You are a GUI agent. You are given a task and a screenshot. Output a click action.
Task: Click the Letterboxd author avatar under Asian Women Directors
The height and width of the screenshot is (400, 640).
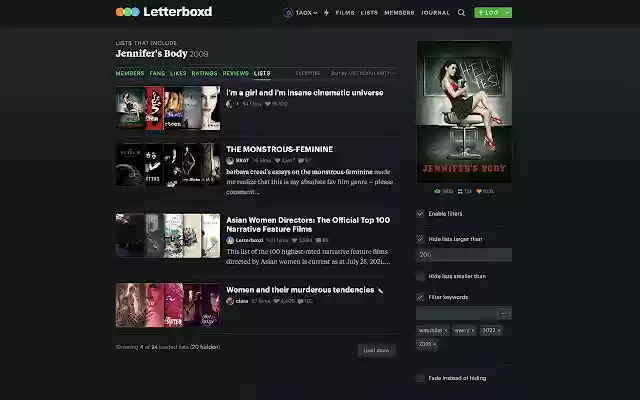[230, 240]
